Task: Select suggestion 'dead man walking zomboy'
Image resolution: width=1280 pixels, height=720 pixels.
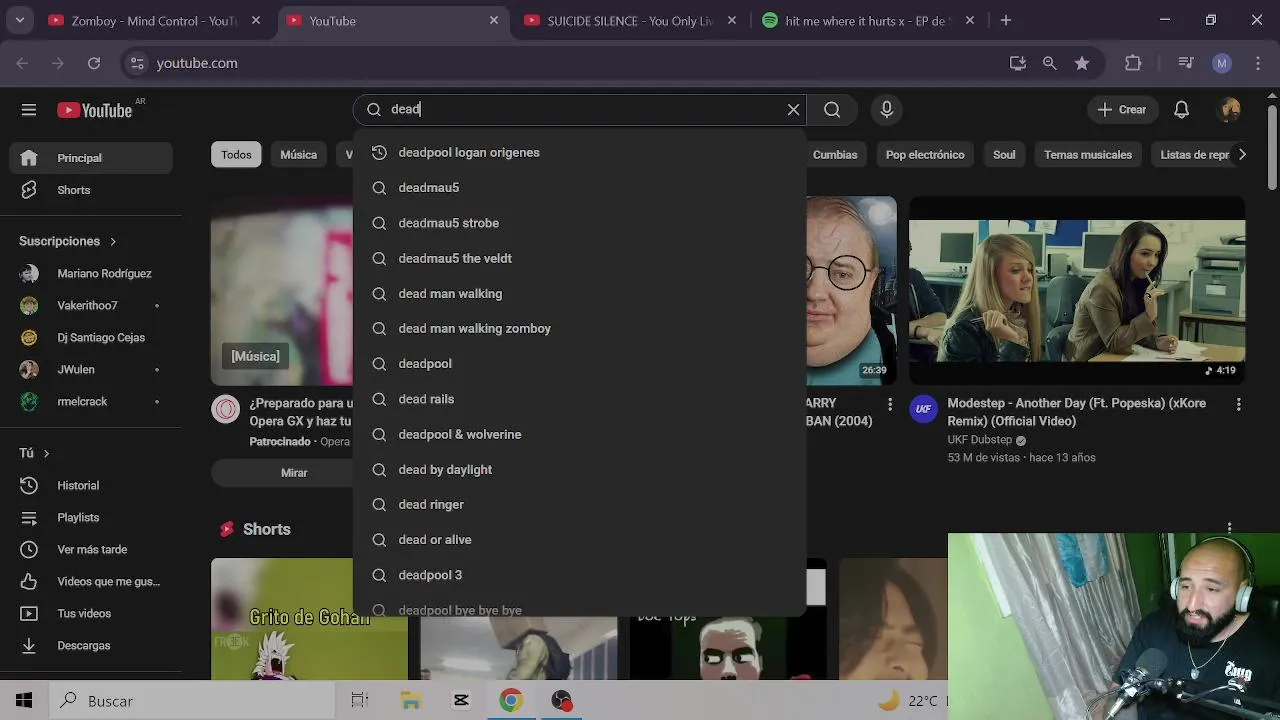Action: pyautogui.click(x=579, y=328)
